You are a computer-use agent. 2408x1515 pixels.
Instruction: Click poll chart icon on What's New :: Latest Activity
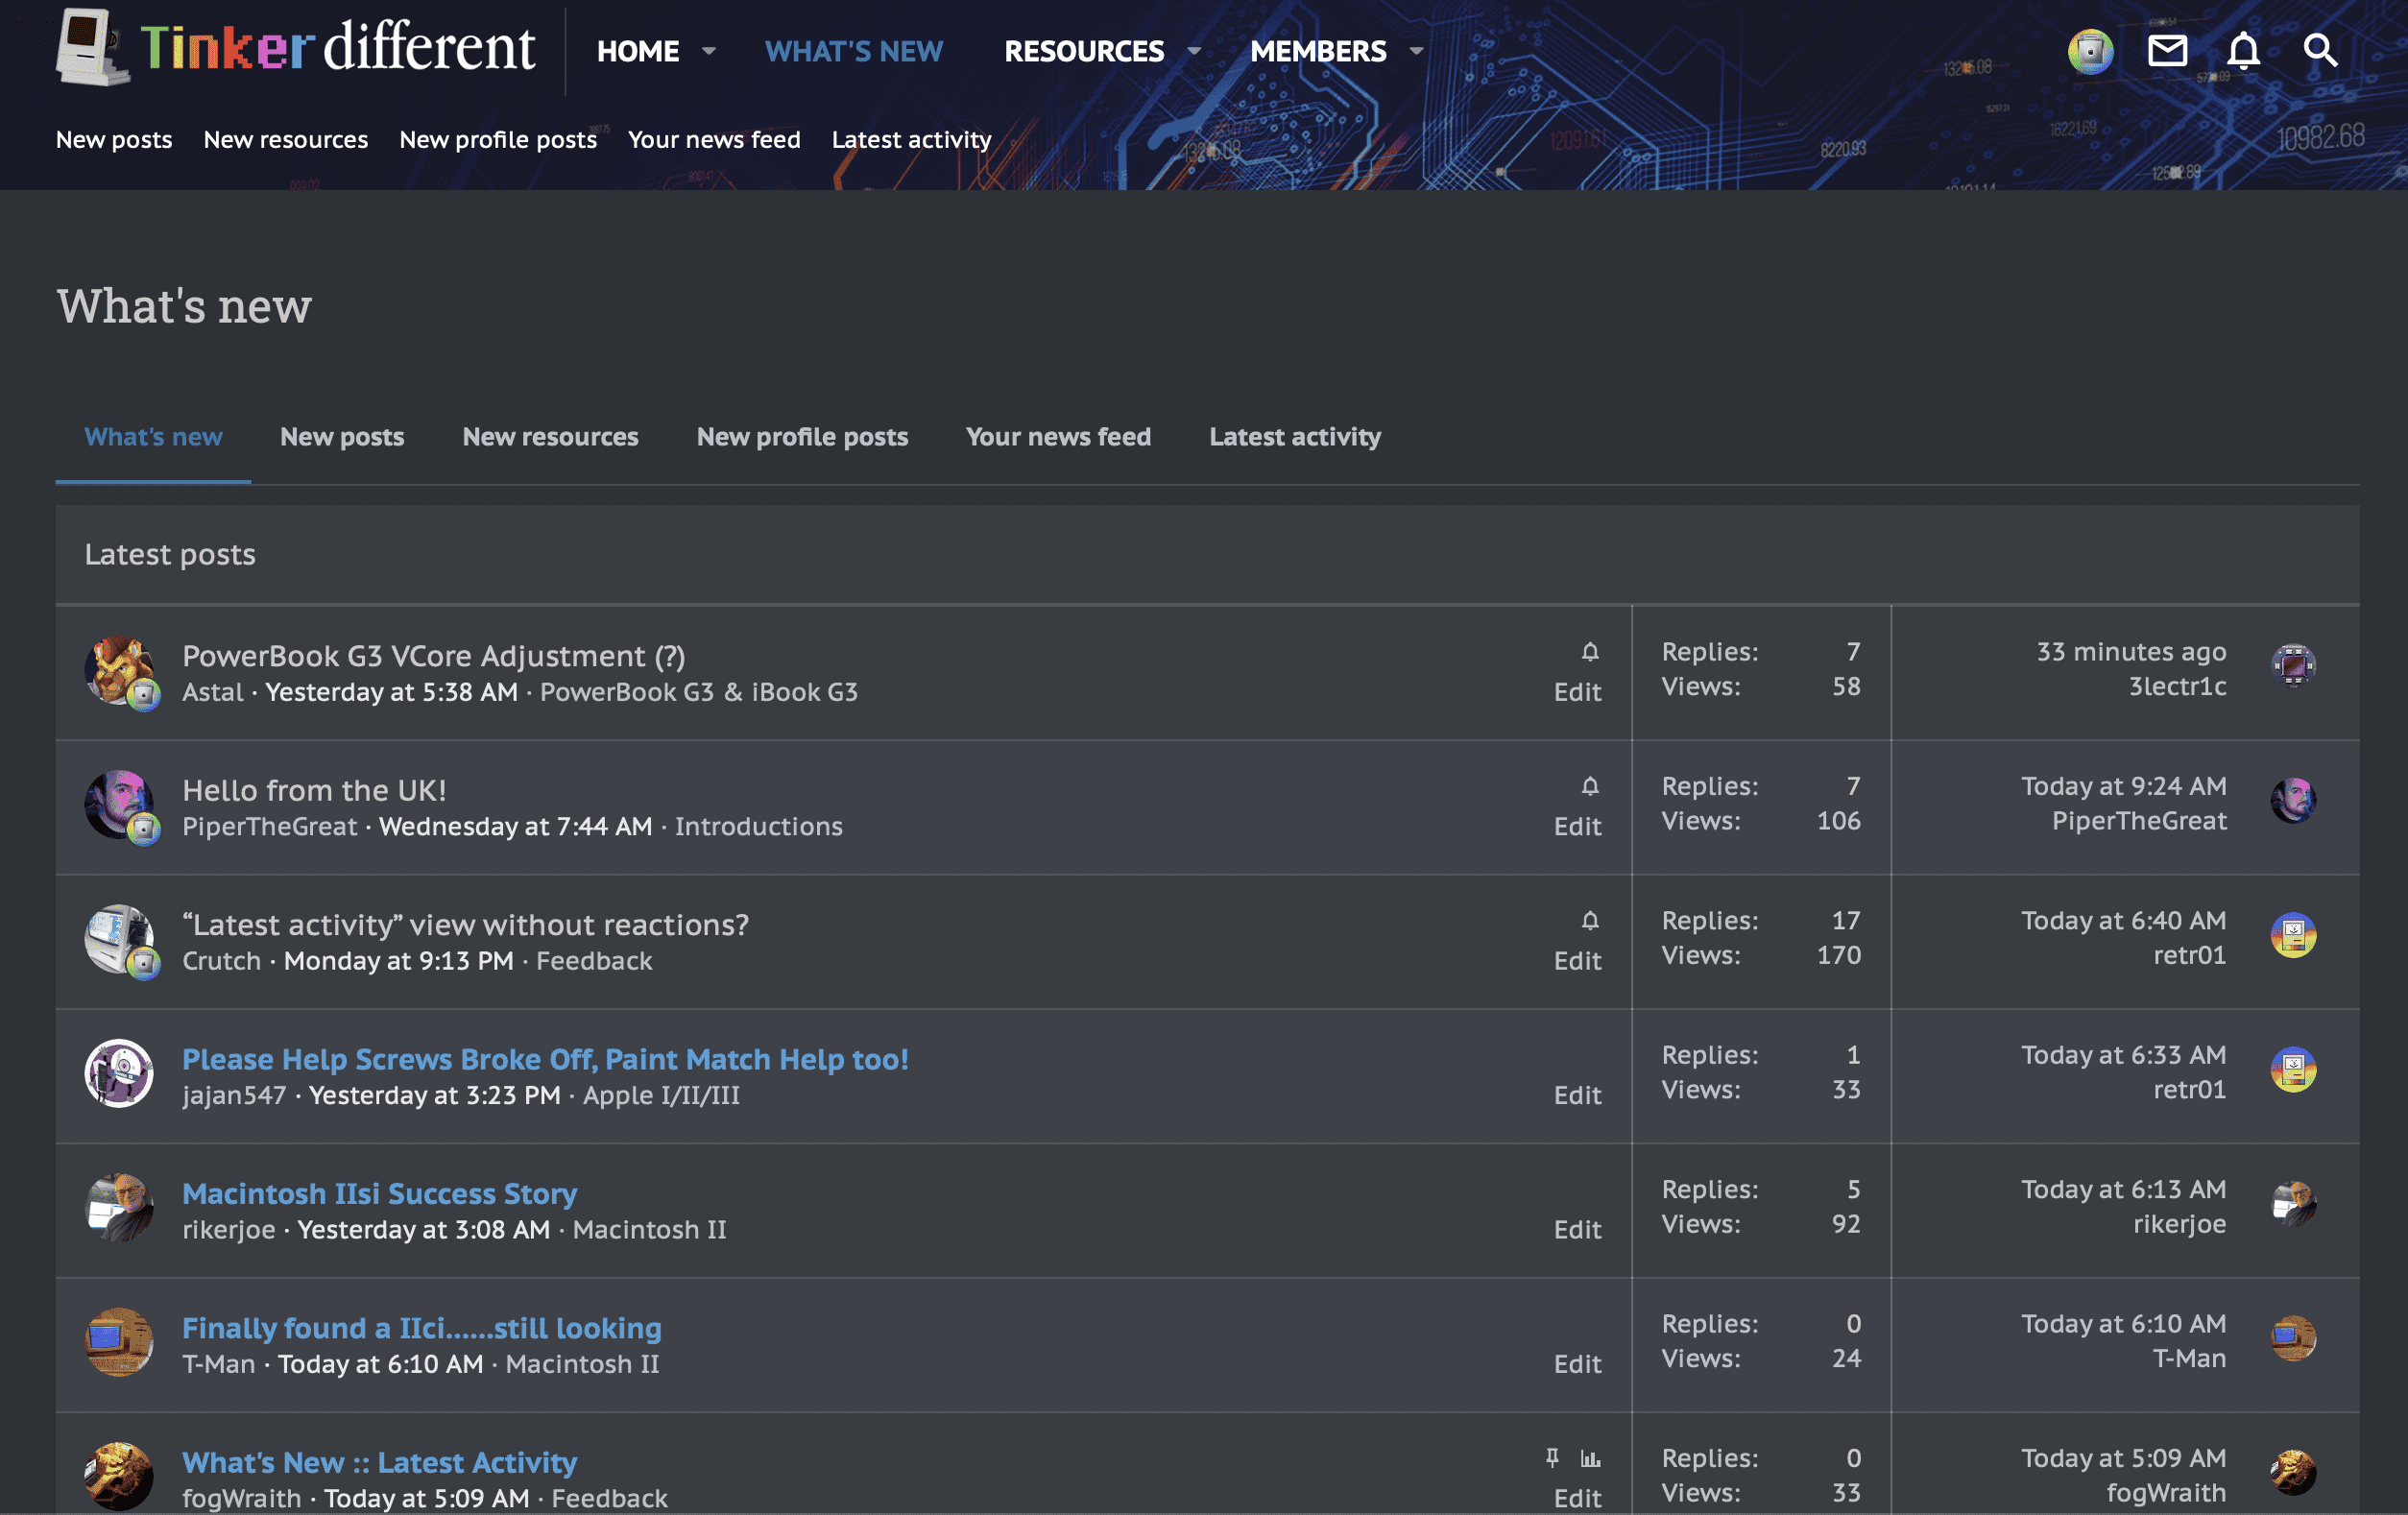coord(1590,1458)
